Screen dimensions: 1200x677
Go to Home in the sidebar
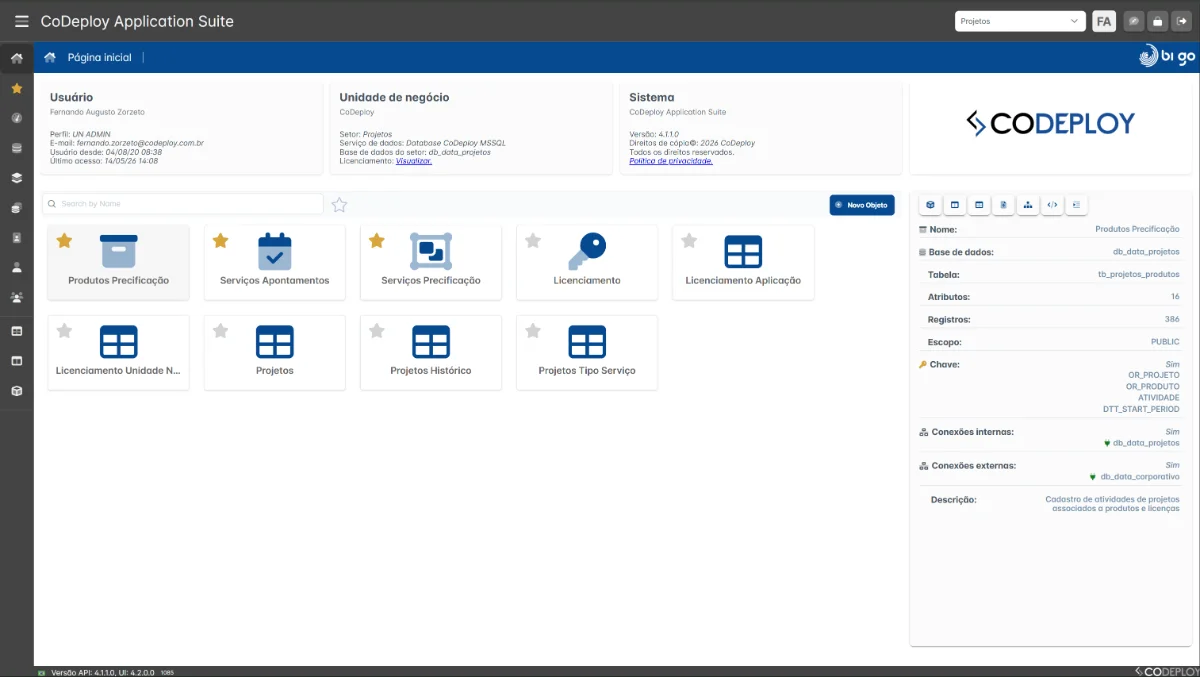[x=16, y=58]
